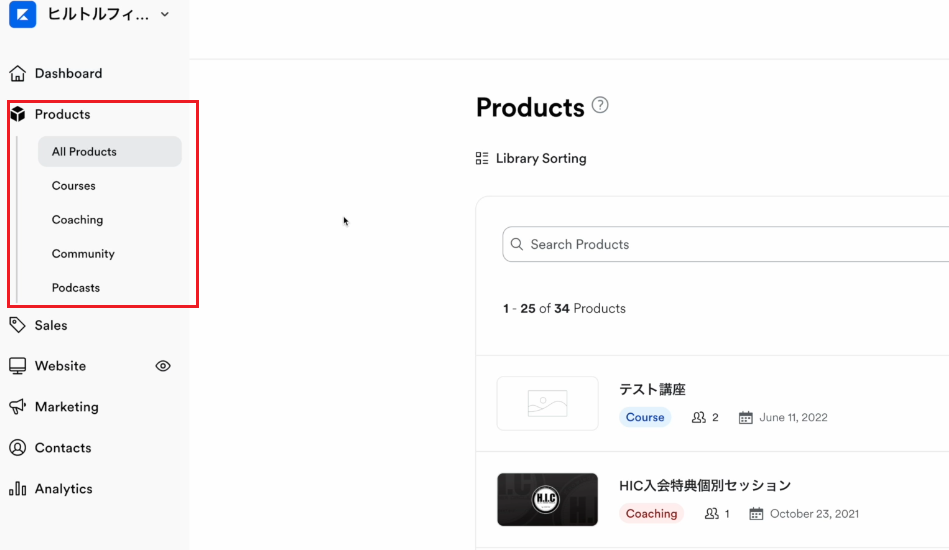Expand the site name dropdown chevron
The height and width of the screenshot is (550, 949).
pos(165,14)
